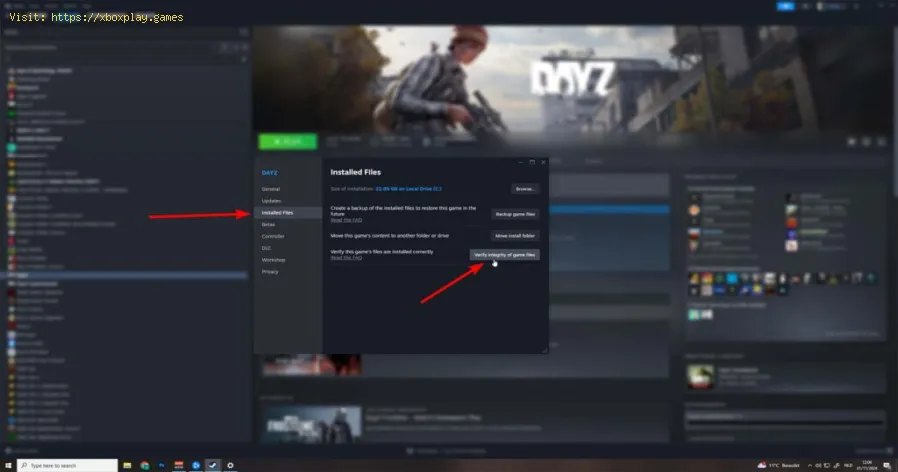Open the notification center icon
This screenshot has height=472, width=898.
coord(887,465)
